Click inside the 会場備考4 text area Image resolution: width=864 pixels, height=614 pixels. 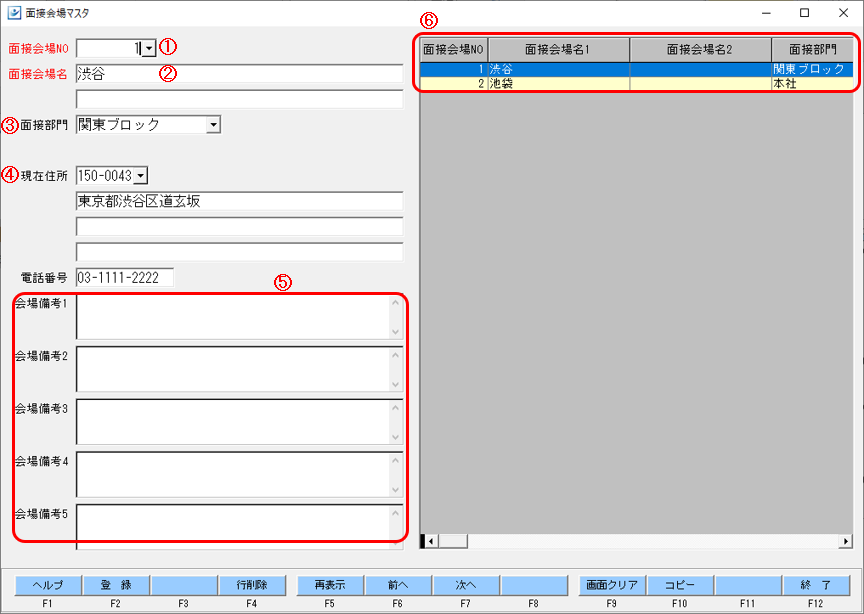(233, 475)
